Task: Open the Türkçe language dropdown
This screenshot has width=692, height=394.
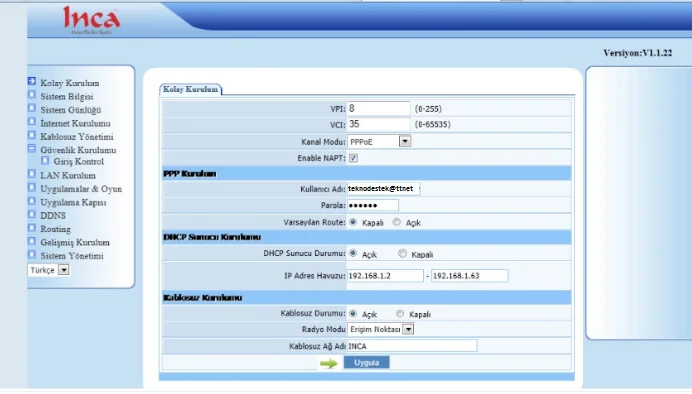Action: coord(49,270)
